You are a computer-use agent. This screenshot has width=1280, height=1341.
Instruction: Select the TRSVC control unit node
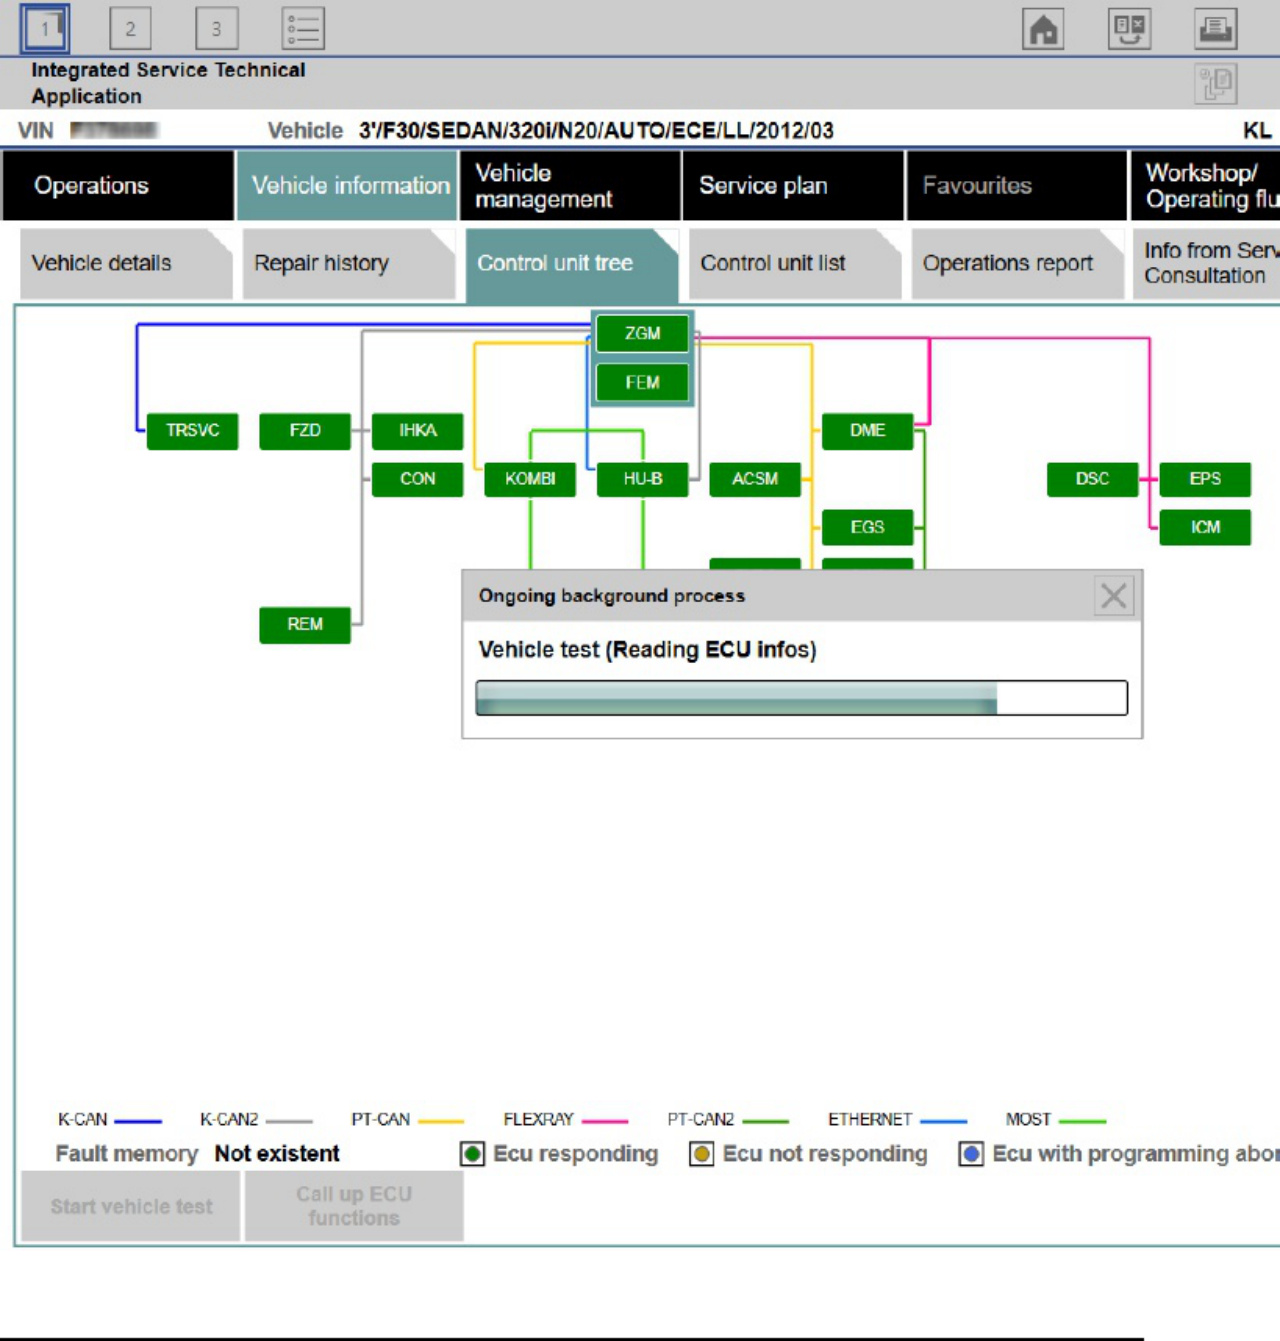(193, 431)
